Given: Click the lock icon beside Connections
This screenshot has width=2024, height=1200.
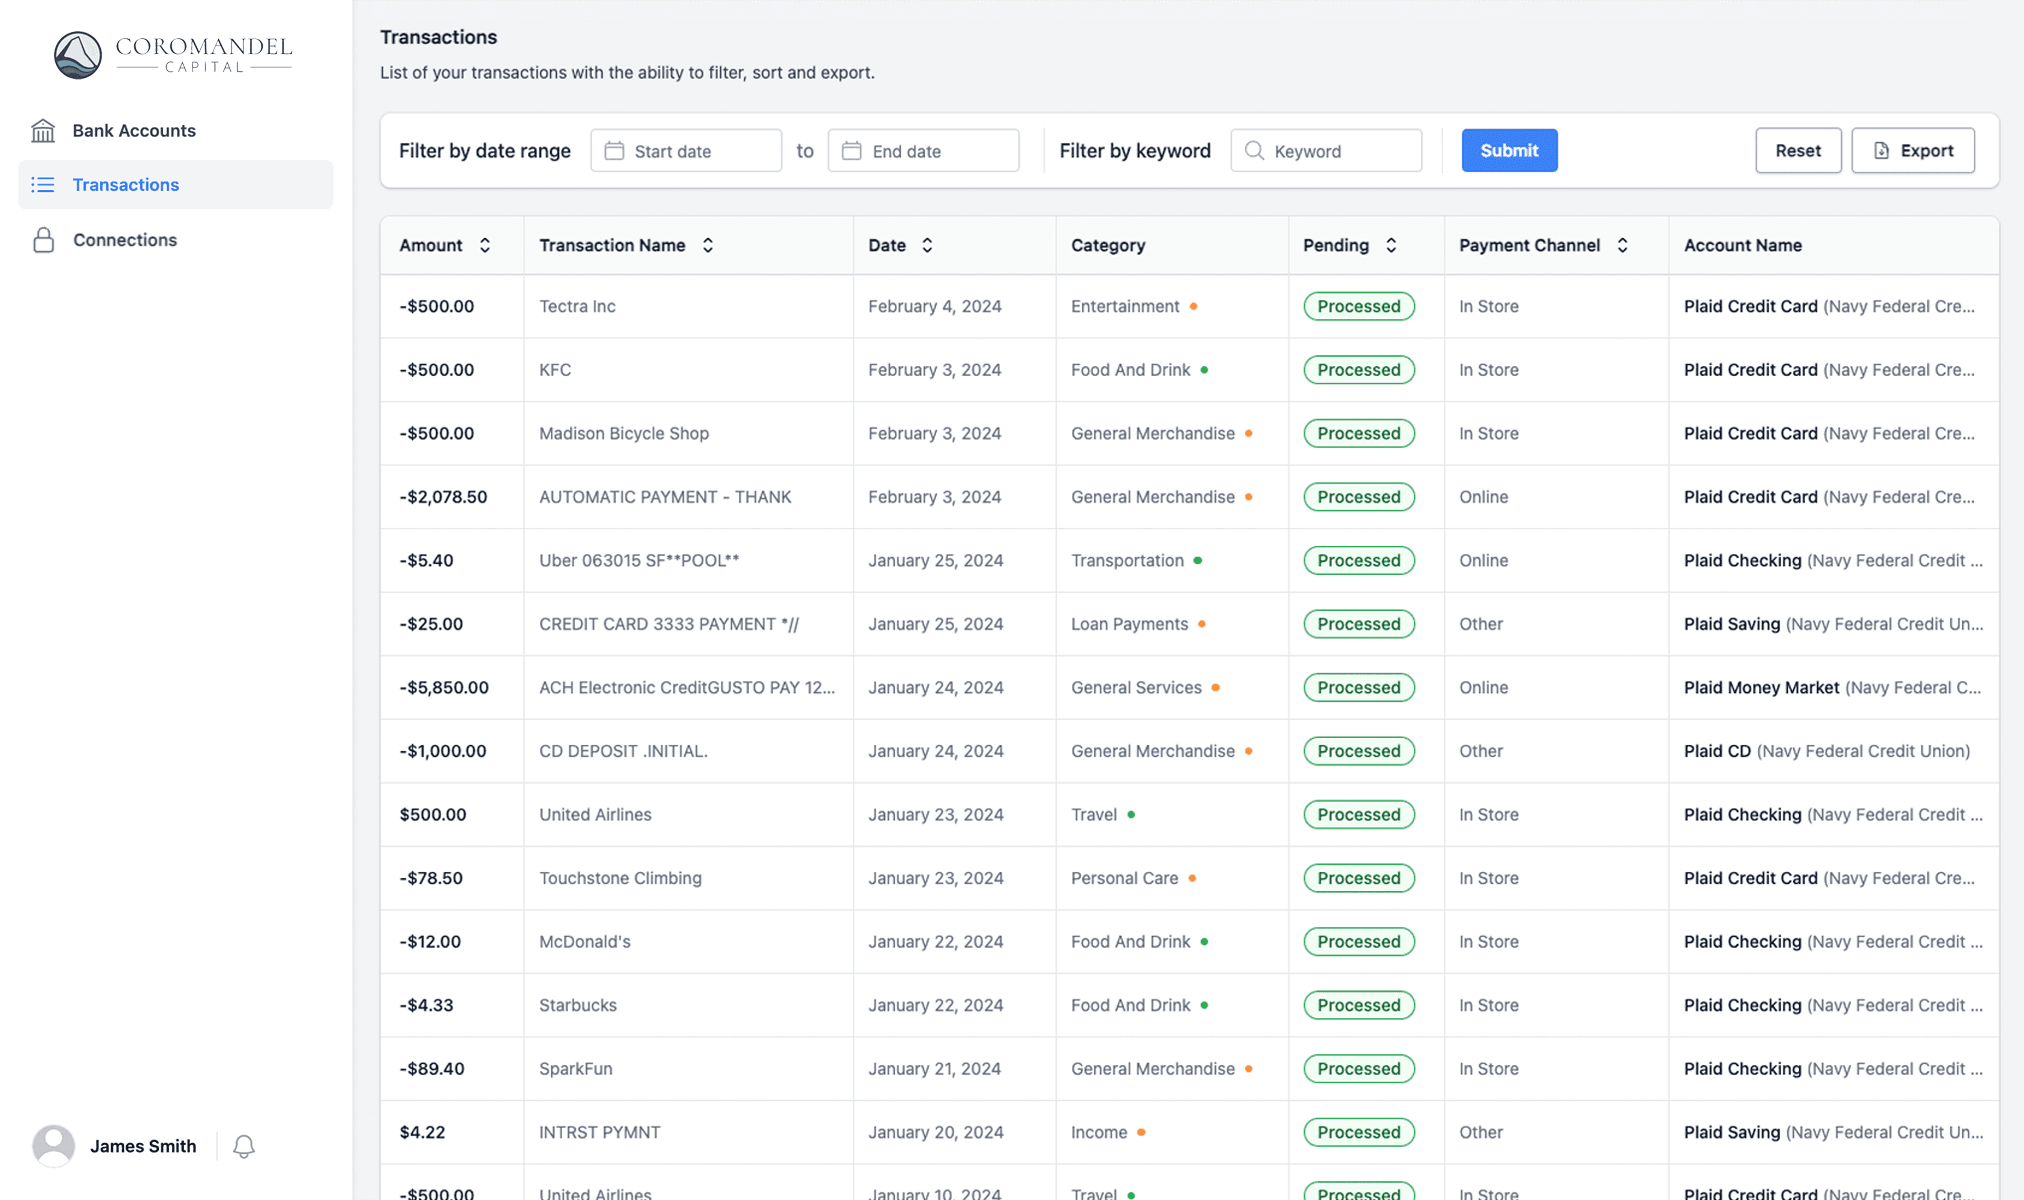Looking at the screenshot, I should pyautogui.click(x=43, y=240).
